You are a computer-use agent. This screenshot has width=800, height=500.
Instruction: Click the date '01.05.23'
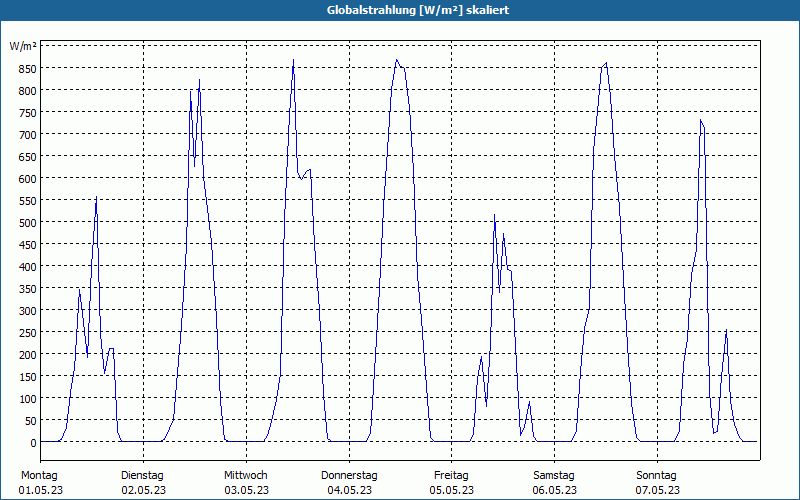tap(41, 490)
